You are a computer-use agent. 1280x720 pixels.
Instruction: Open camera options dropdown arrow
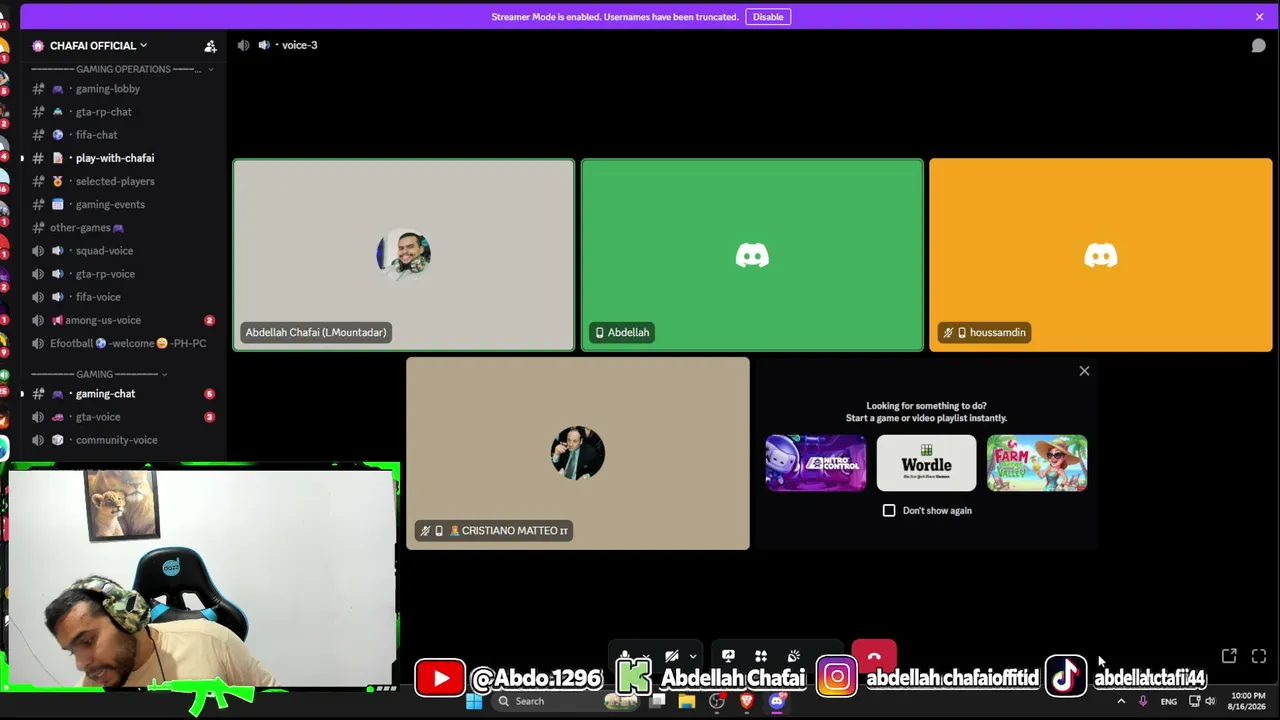pos(692,657)
